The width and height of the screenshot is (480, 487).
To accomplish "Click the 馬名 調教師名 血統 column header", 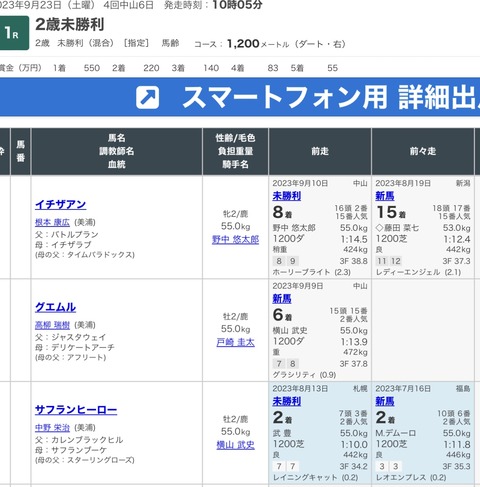I will click(x=117, y=151).
